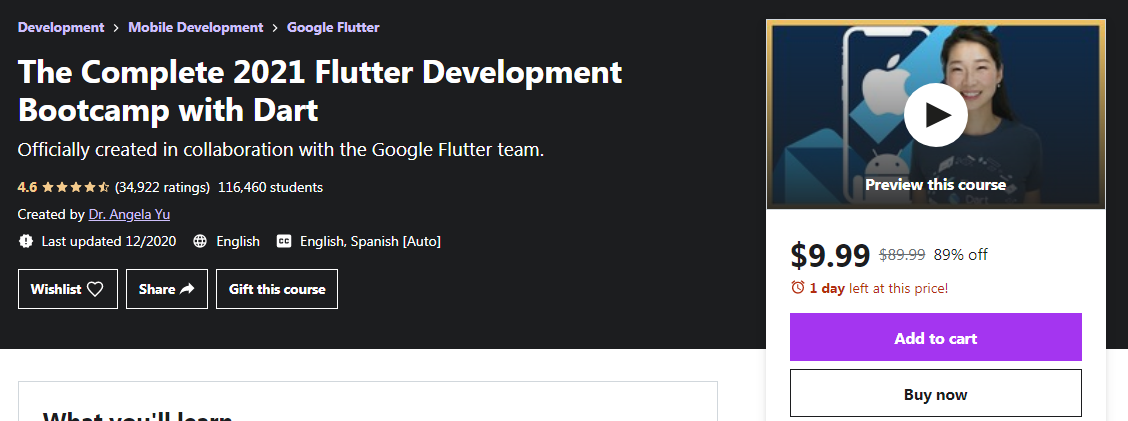Click the Google Flutter team subtitle

point(281,150)
